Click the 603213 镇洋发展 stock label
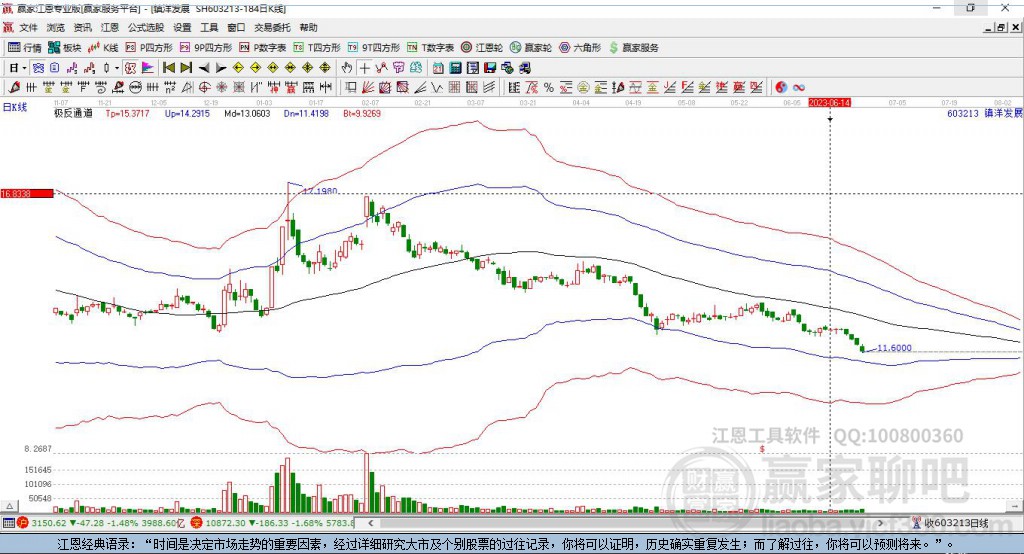 (x=984, y=114)
